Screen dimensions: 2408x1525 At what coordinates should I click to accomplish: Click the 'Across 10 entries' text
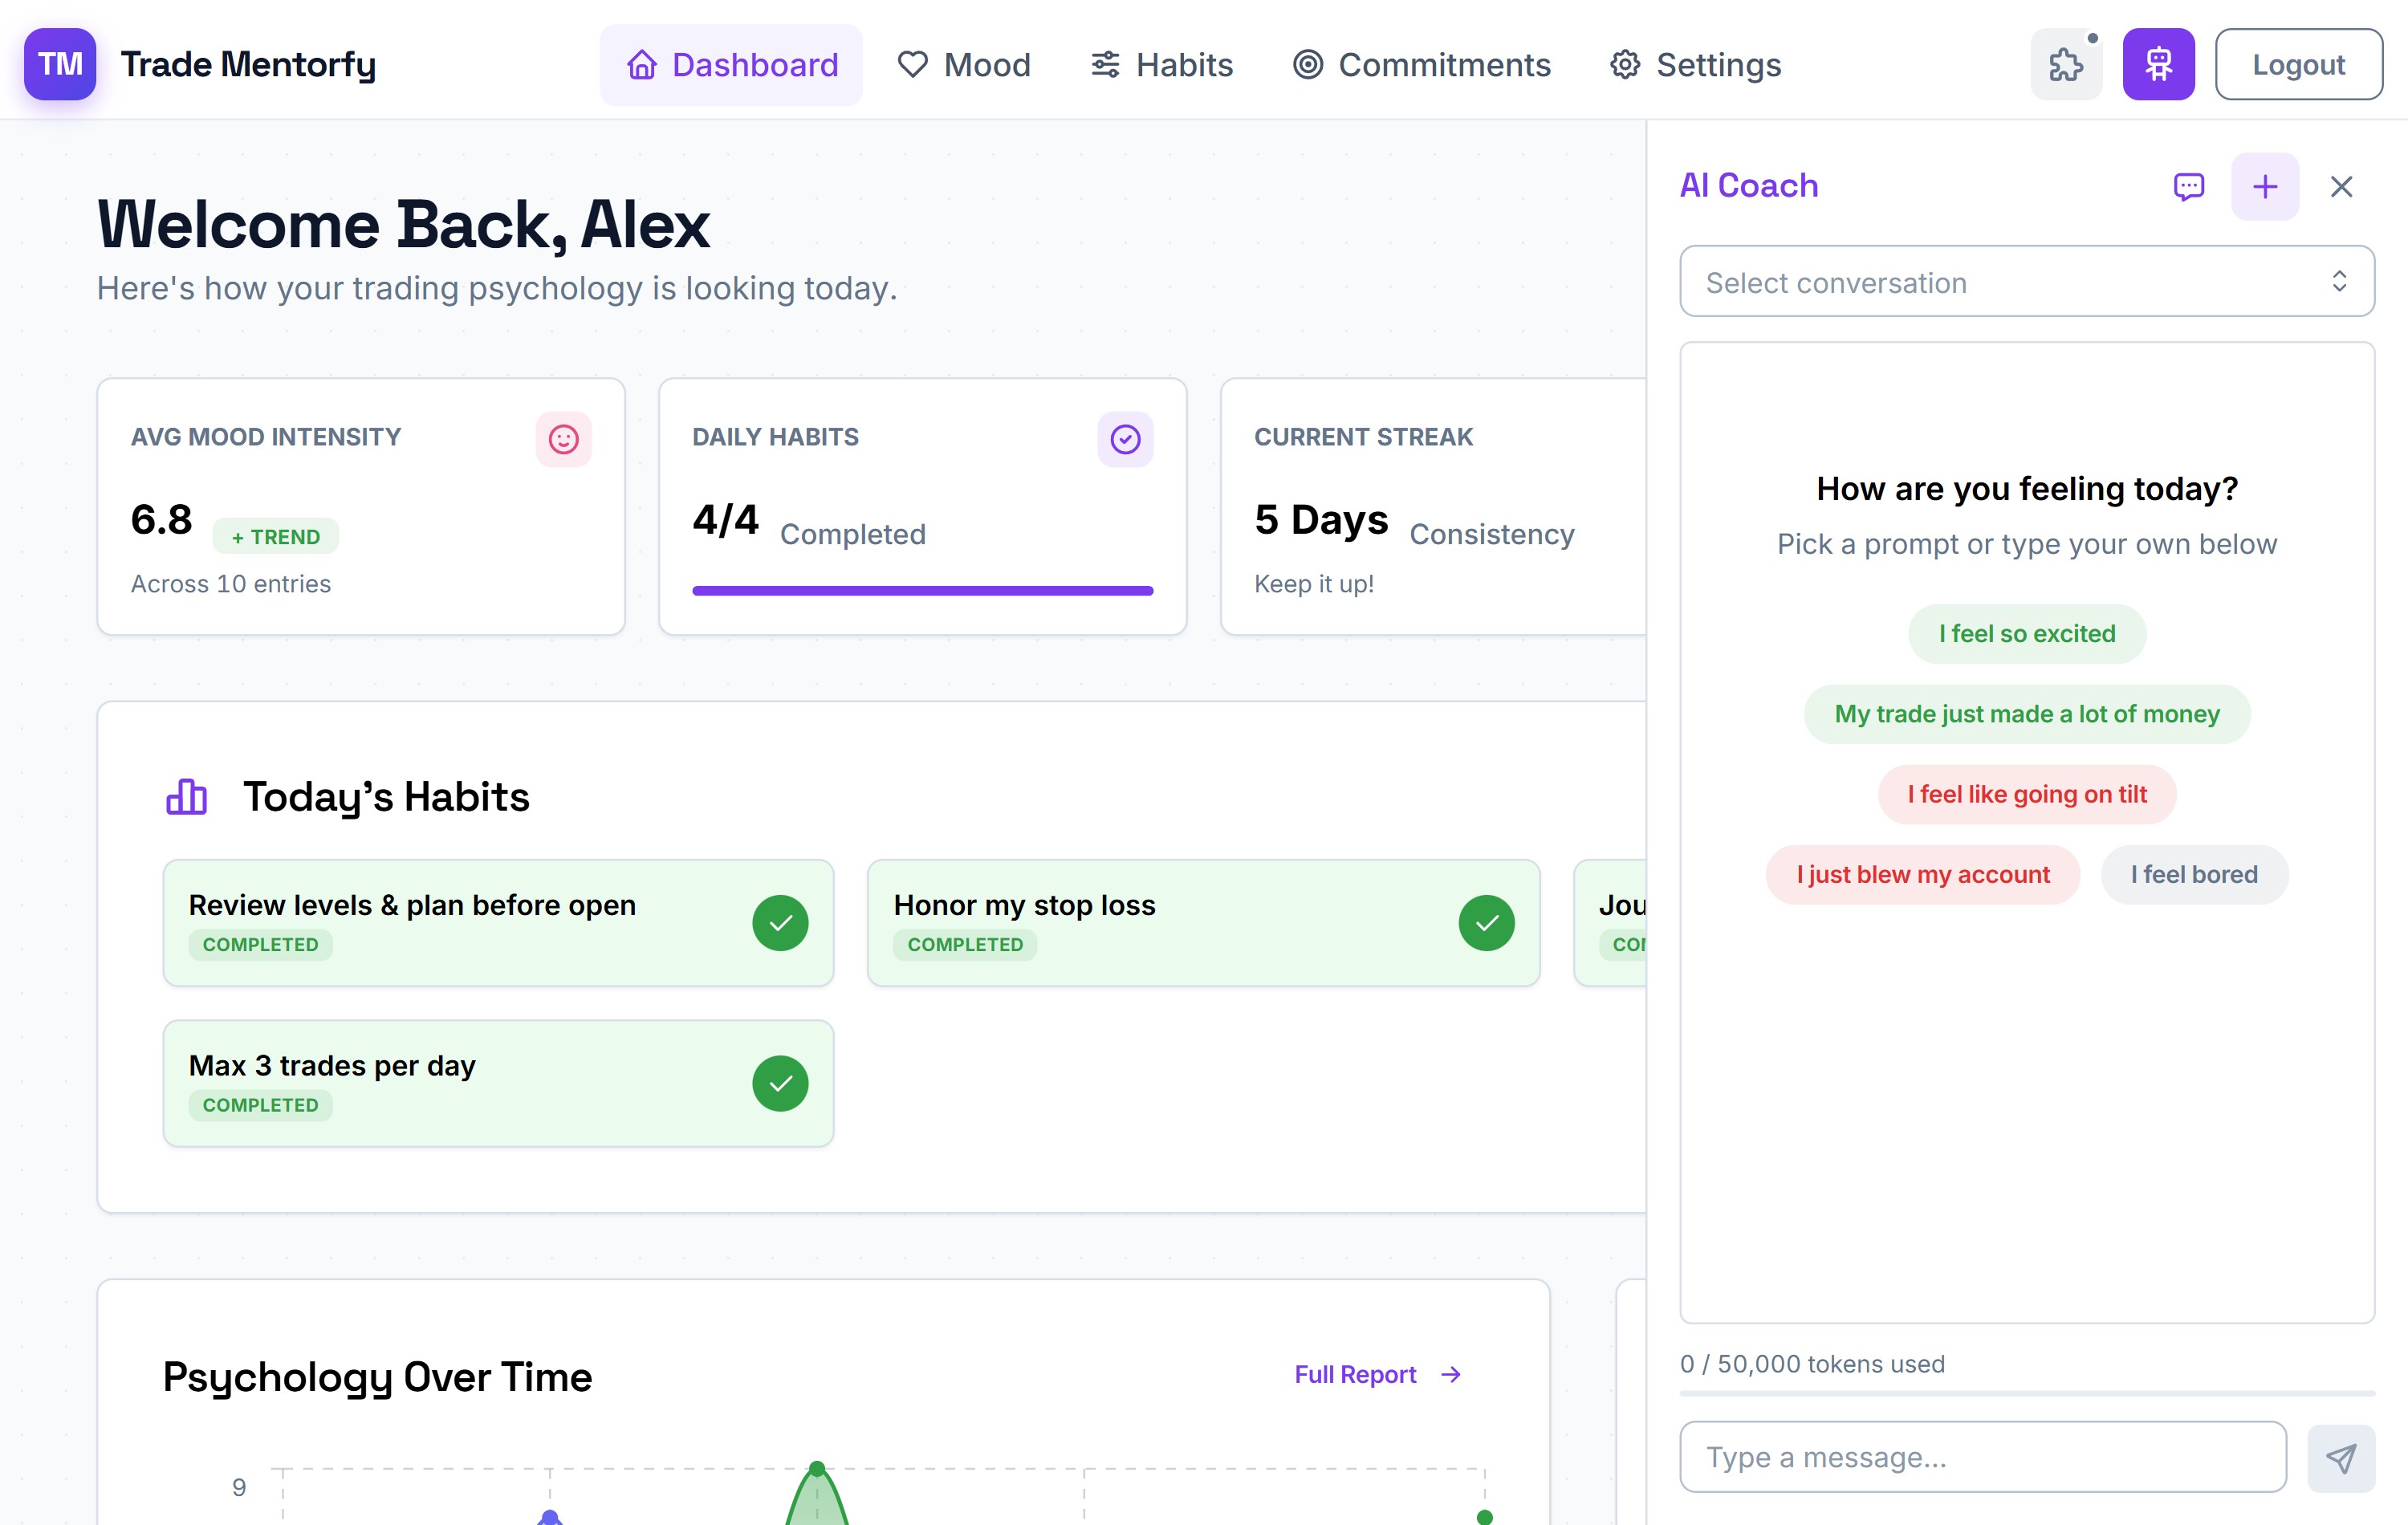[231, 584]
